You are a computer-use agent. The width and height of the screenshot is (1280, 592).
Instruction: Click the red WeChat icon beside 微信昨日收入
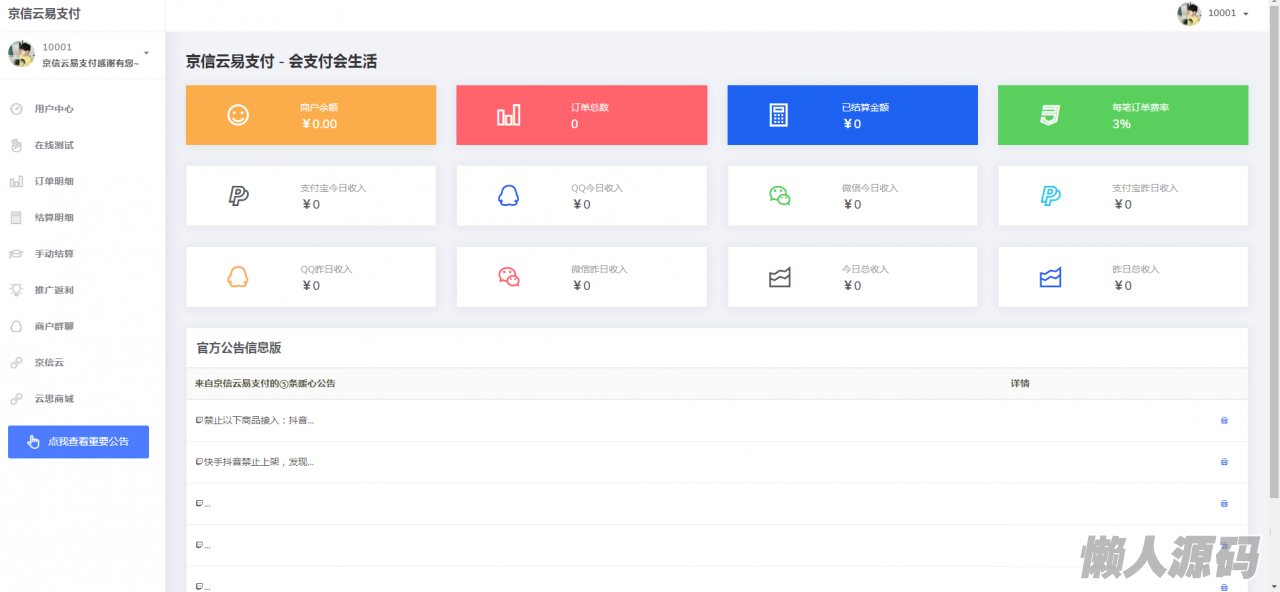[508, 277]
